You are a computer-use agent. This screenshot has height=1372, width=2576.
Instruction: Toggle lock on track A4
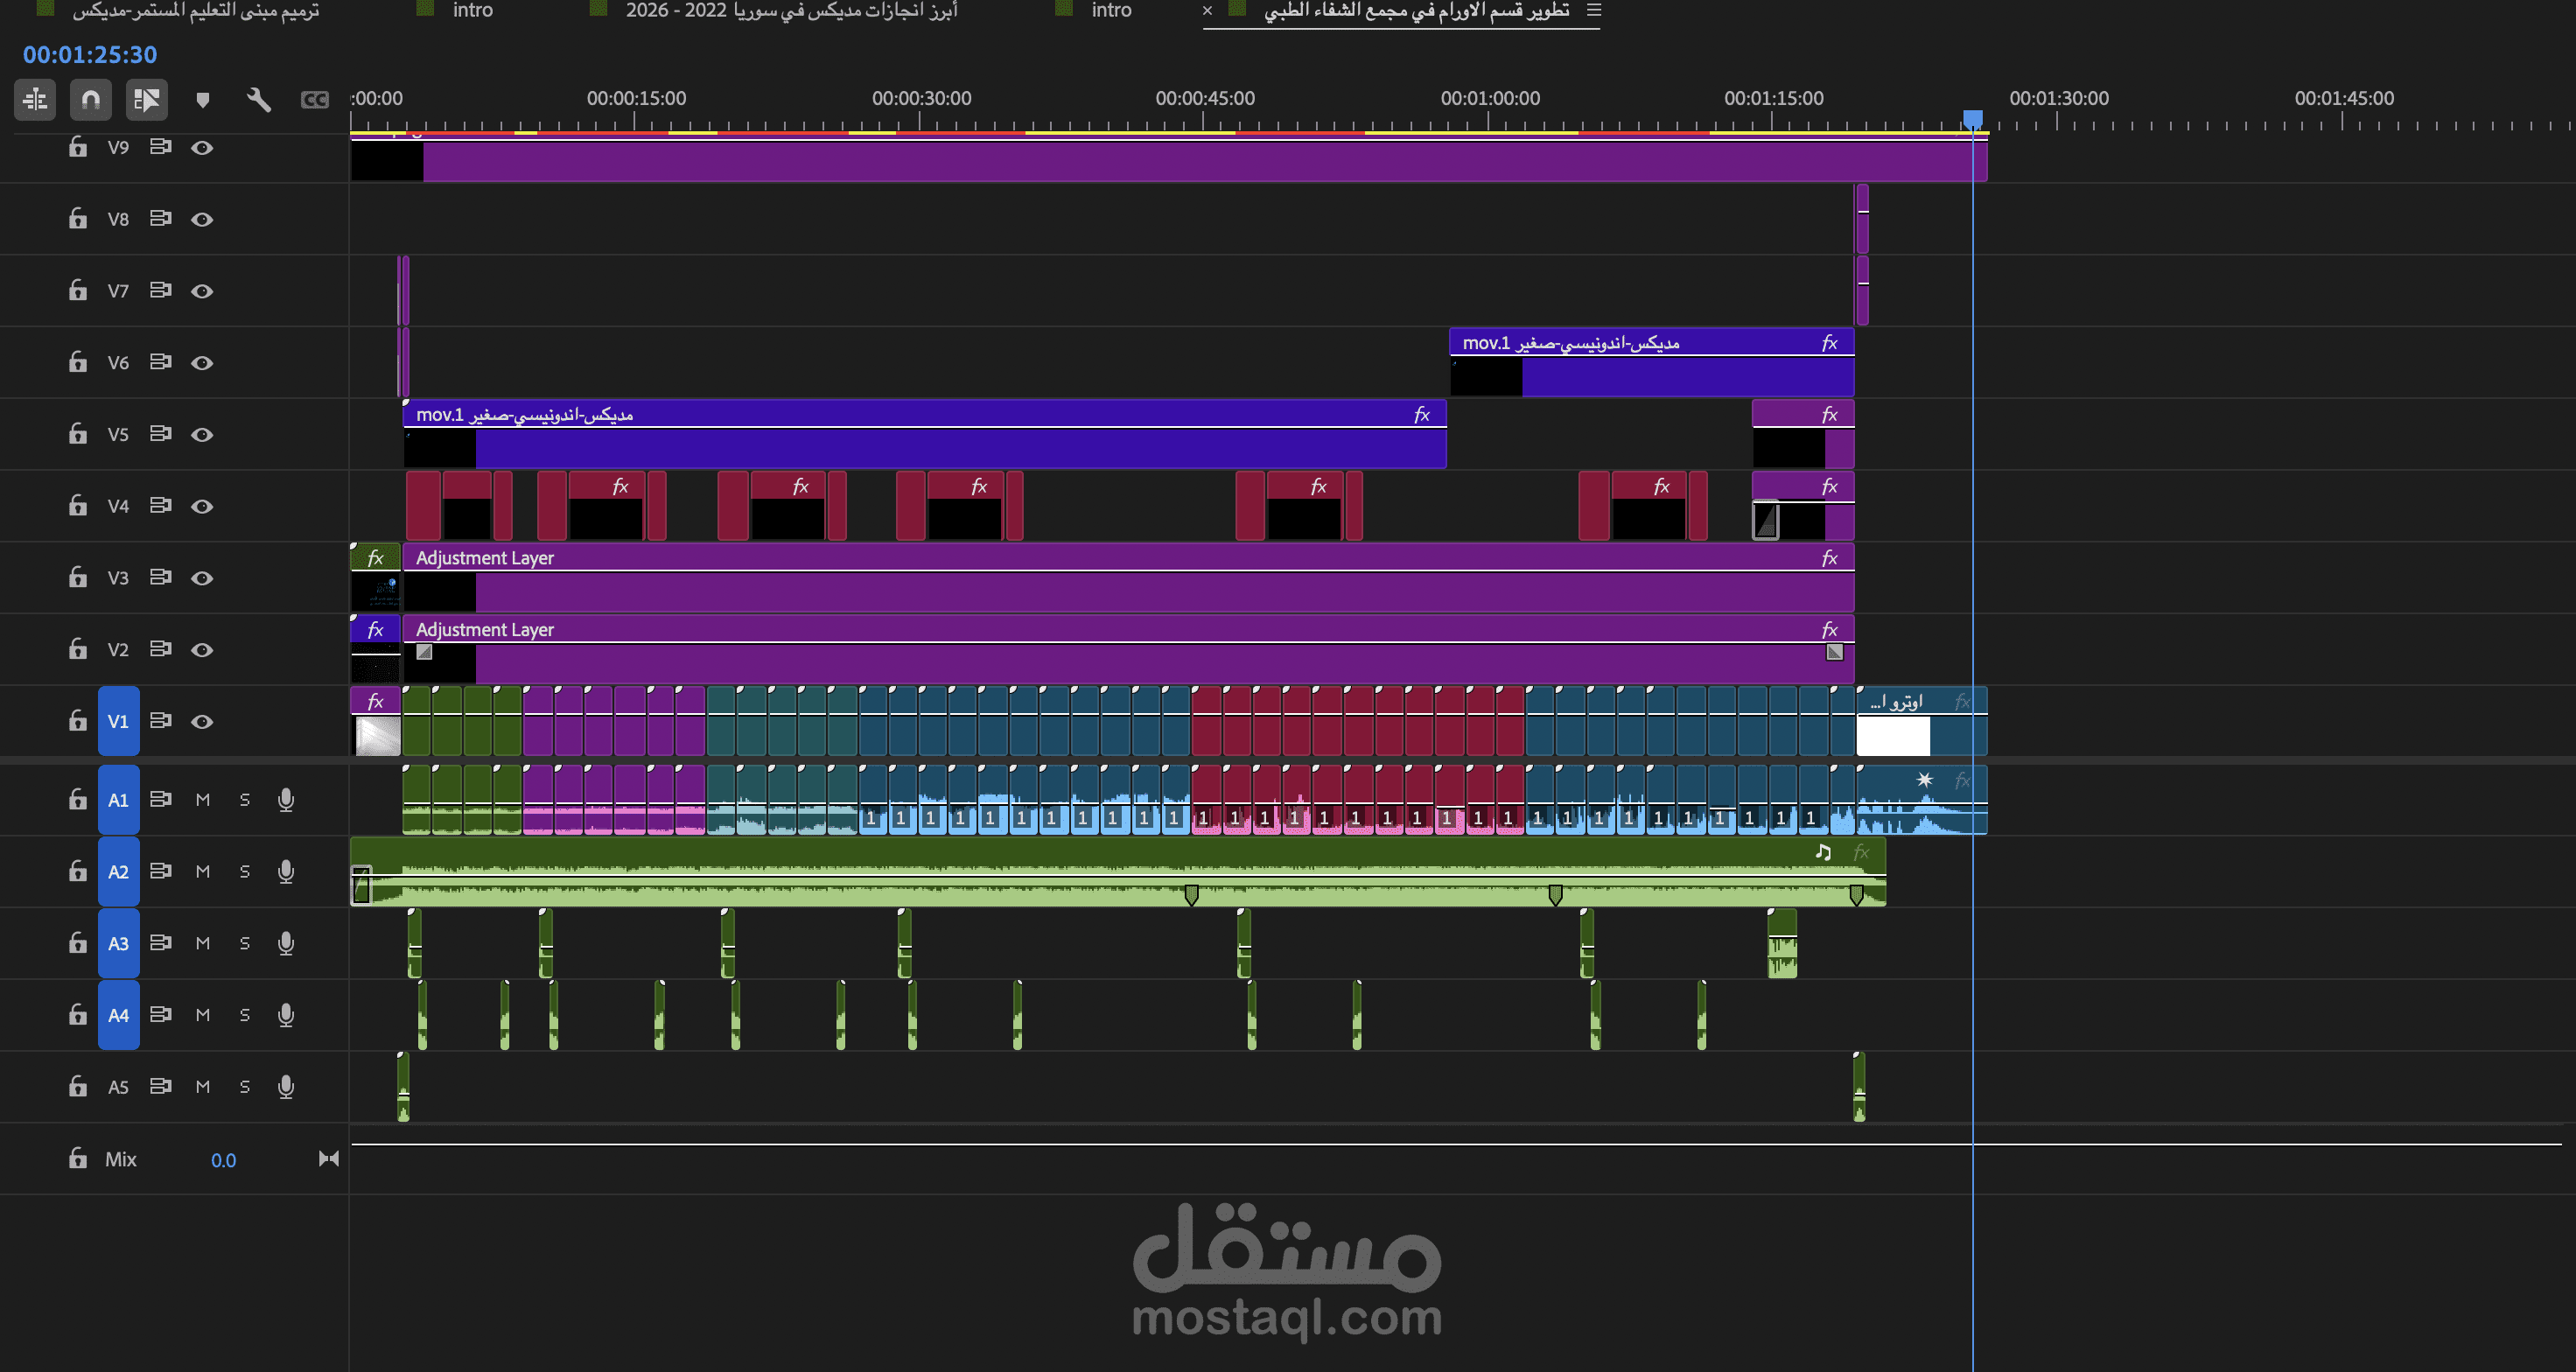click(78, 1015)
